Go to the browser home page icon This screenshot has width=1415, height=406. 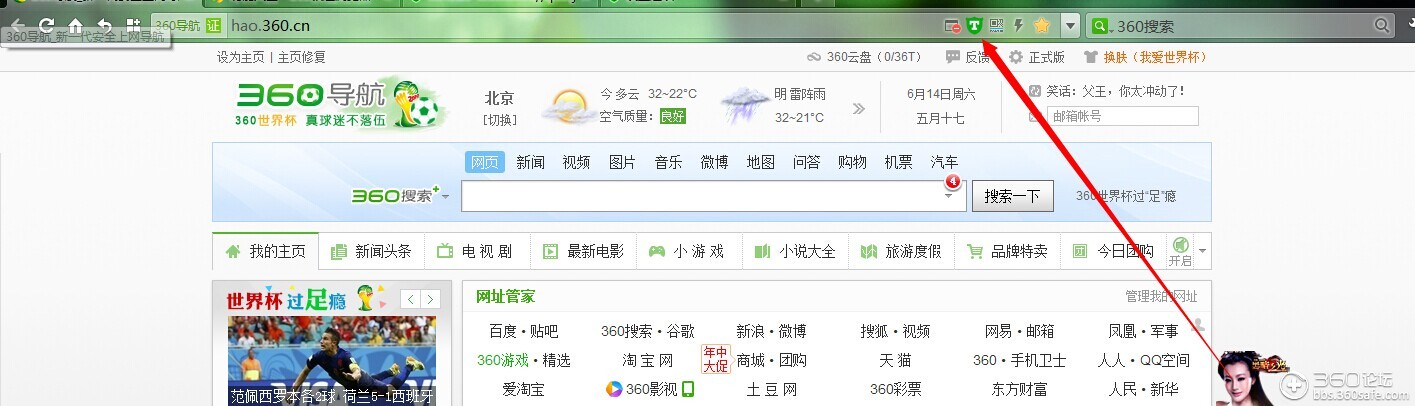[76, 25]
